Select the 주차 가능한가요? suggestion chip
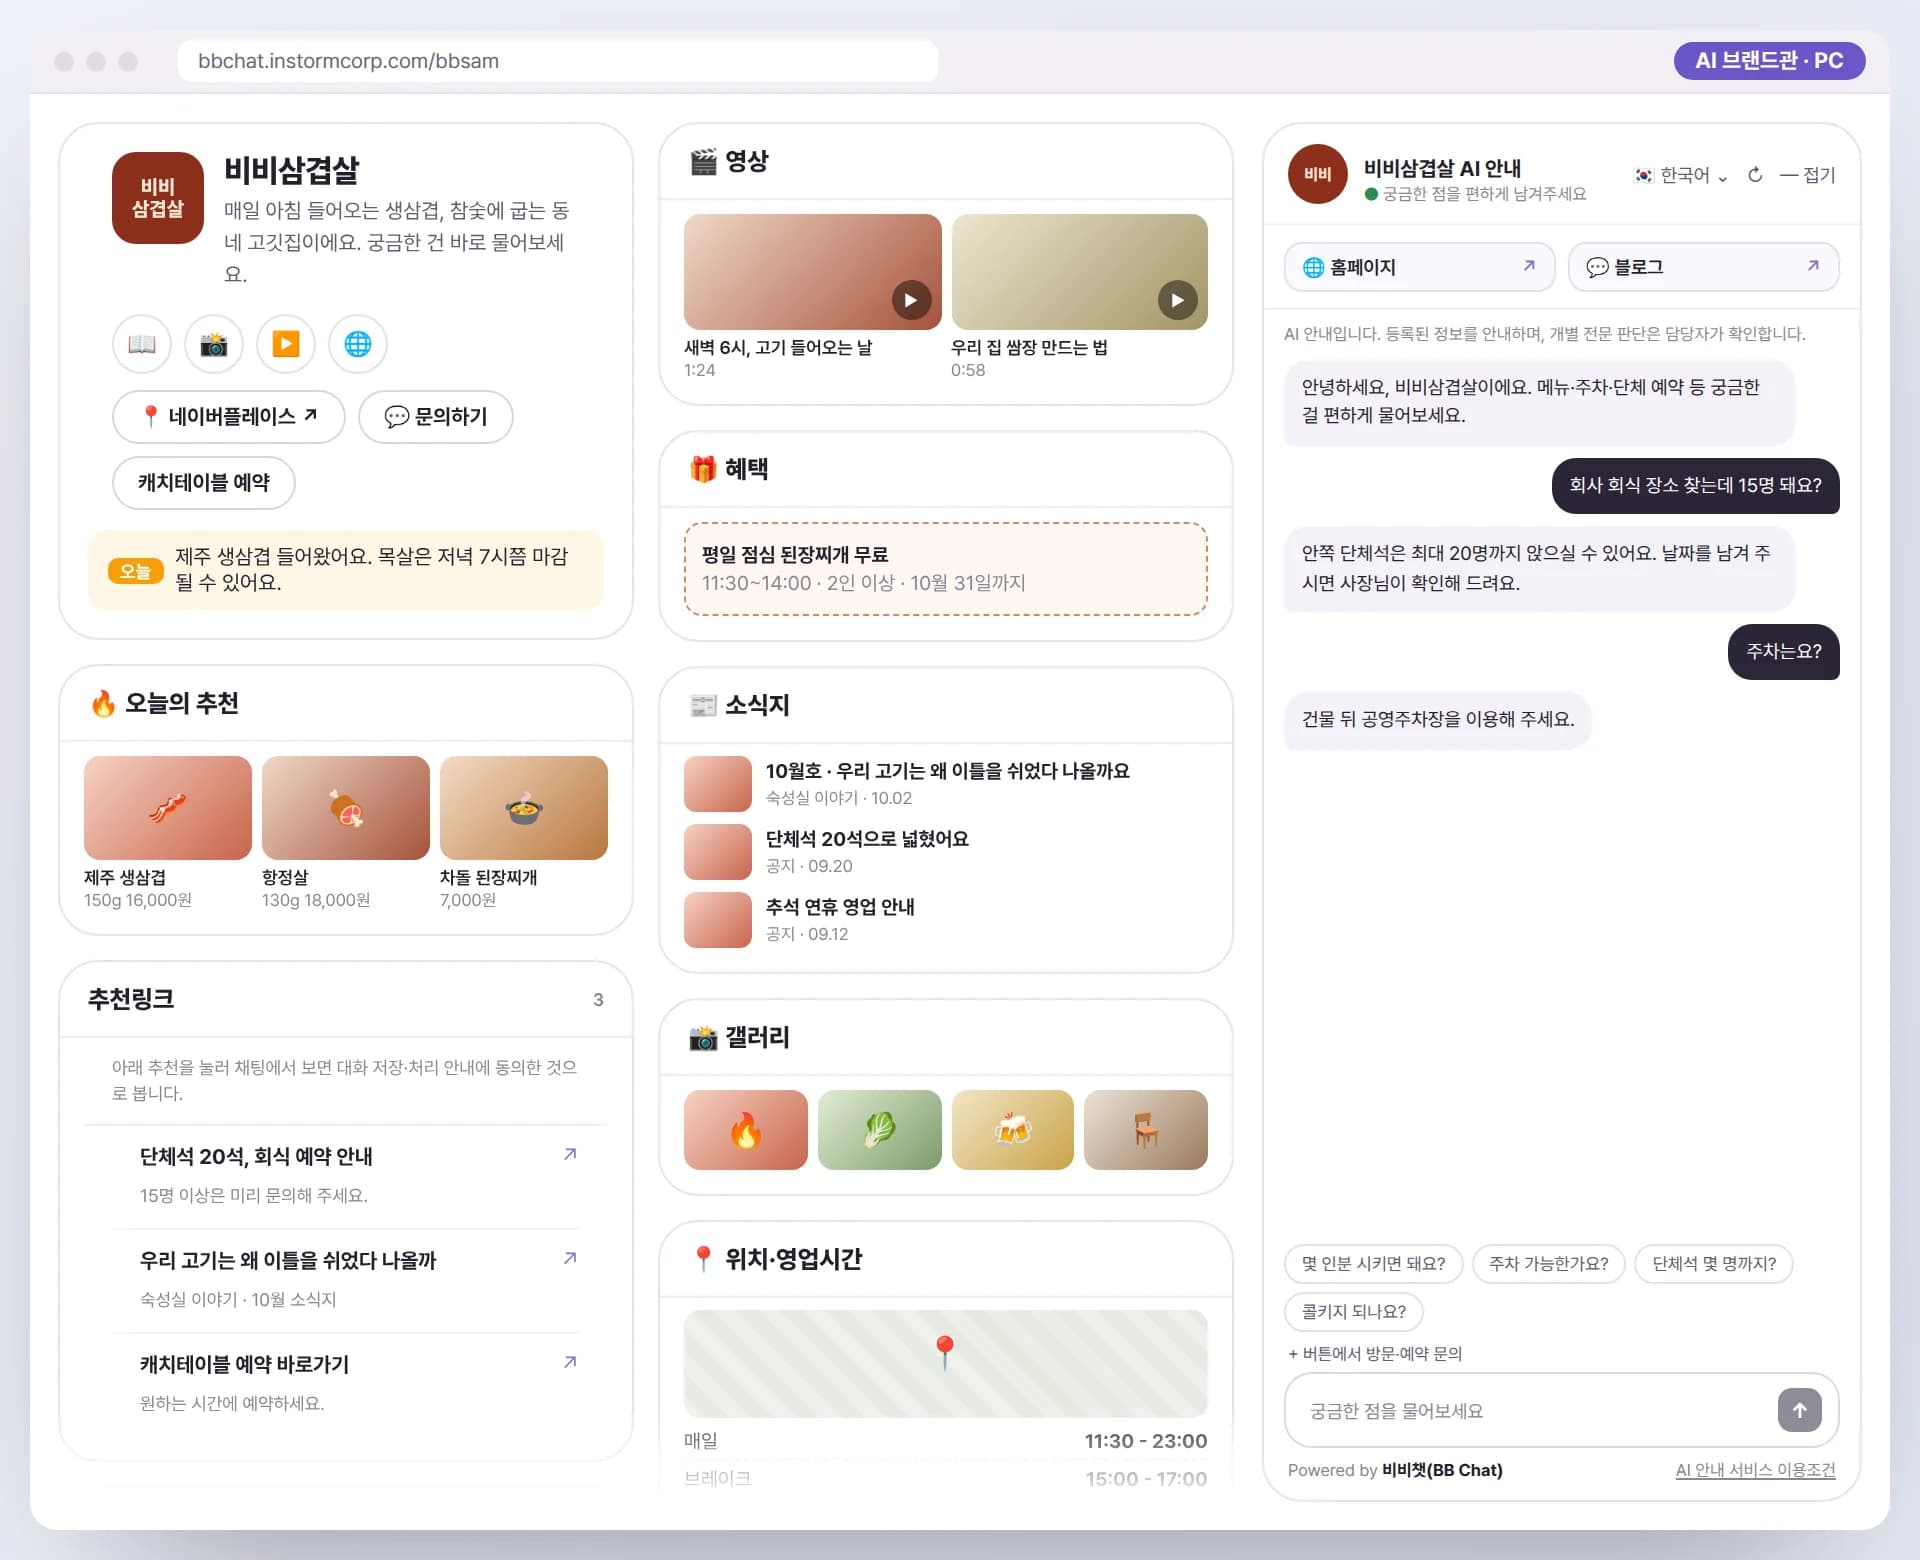 click(x=1549, y=1264)
